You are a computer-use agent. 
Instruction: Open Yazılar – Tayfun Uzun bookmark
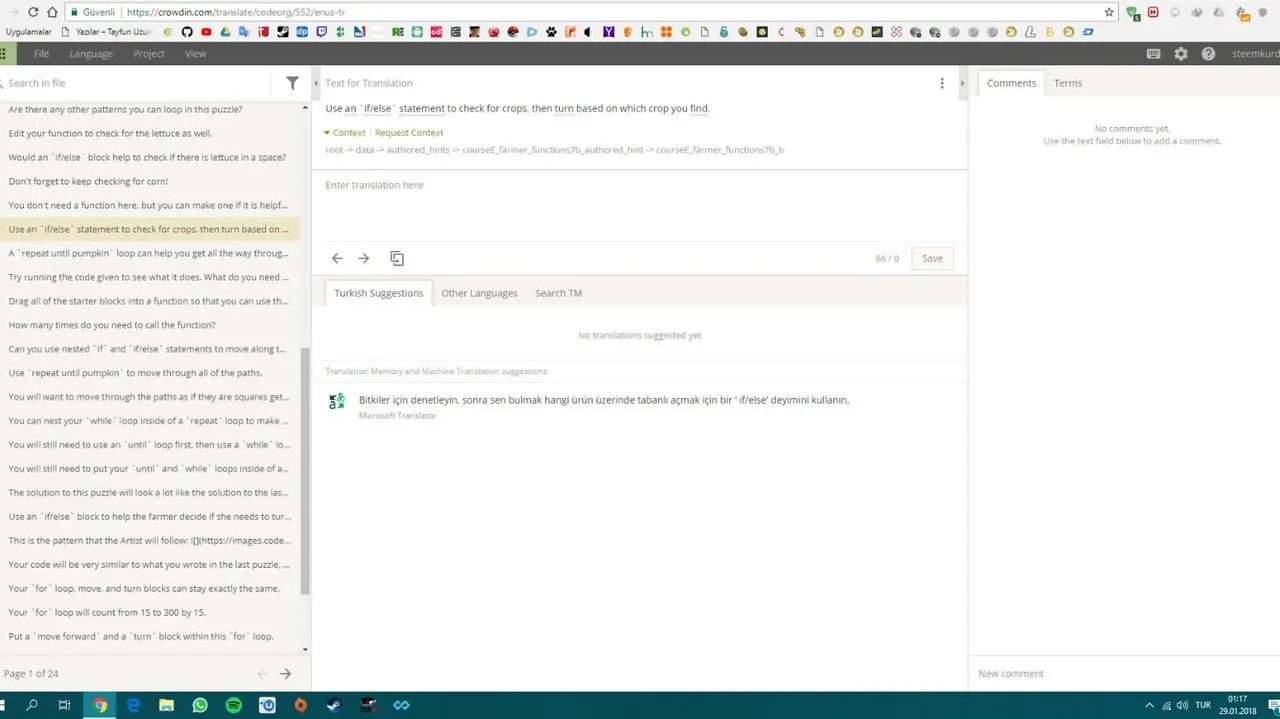(106, 32)
